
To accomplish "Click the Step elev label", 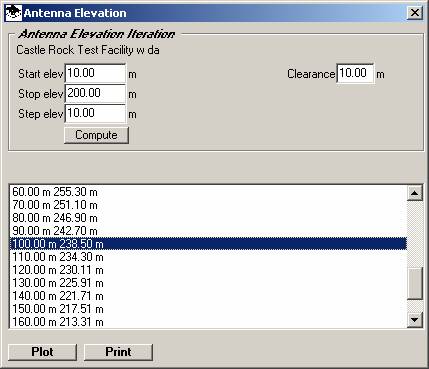I will tap(40, 114).
